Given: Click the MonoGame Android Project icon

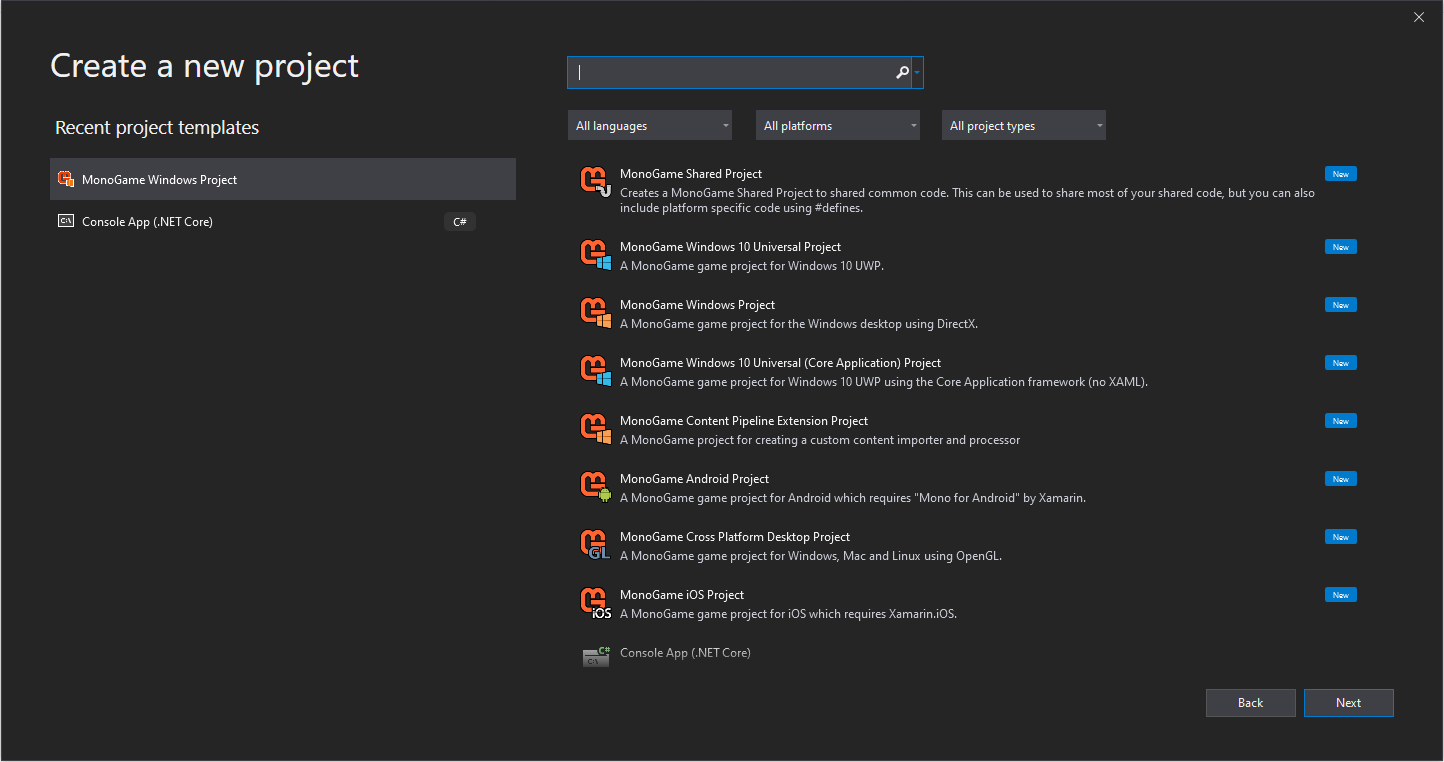Looking at the screenshot, I should 596,487.
